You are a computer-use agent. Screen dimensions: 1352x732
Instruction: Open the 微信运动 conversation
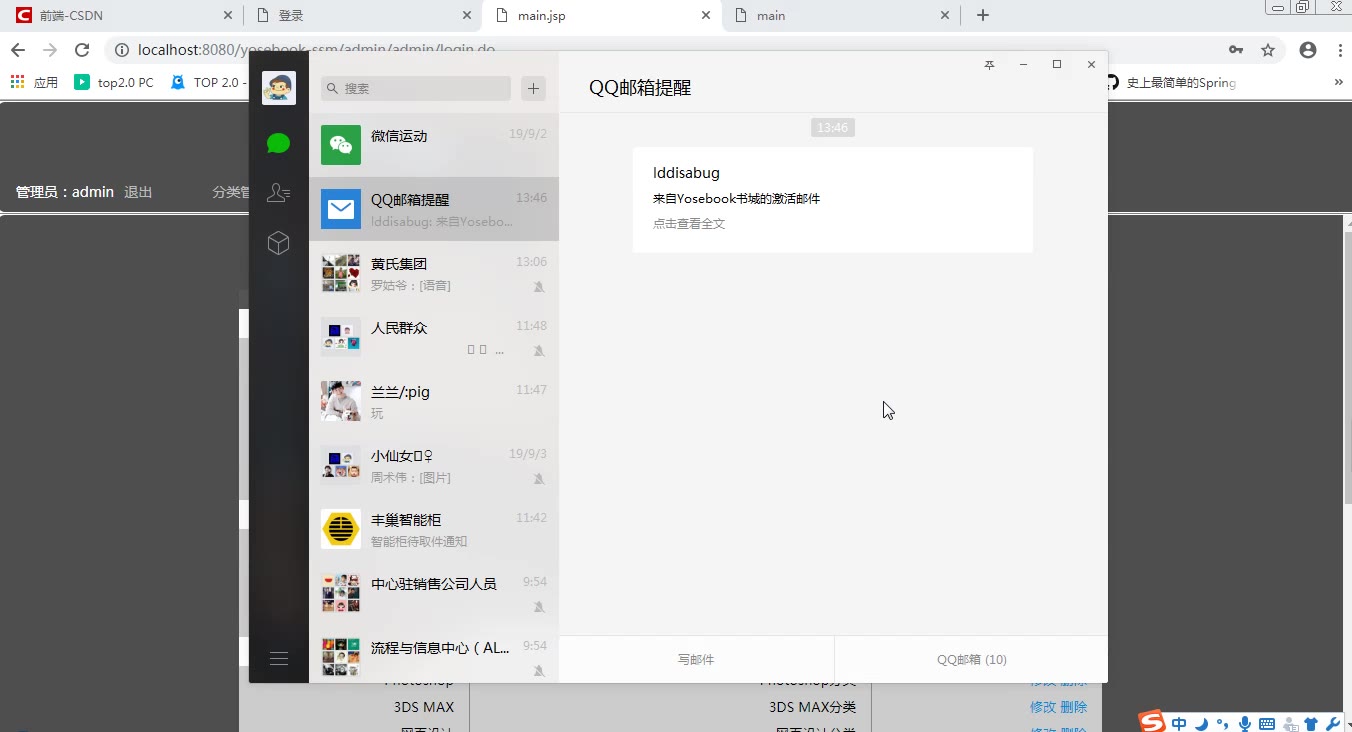[434, 145]
